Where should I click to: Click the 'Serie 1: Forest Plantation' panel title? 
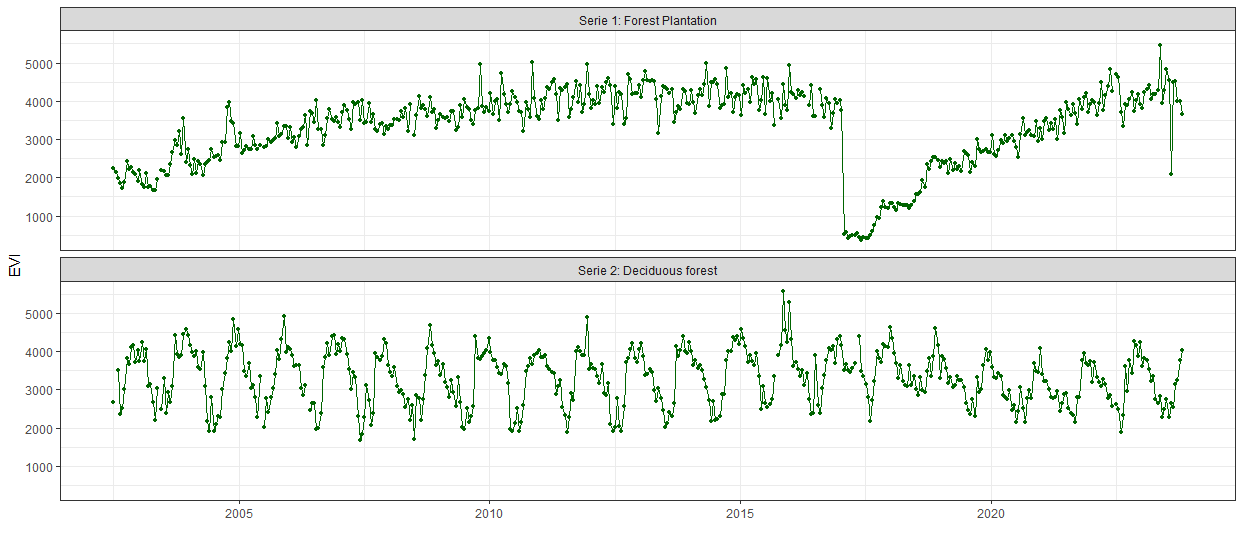(x=647, y=20)
